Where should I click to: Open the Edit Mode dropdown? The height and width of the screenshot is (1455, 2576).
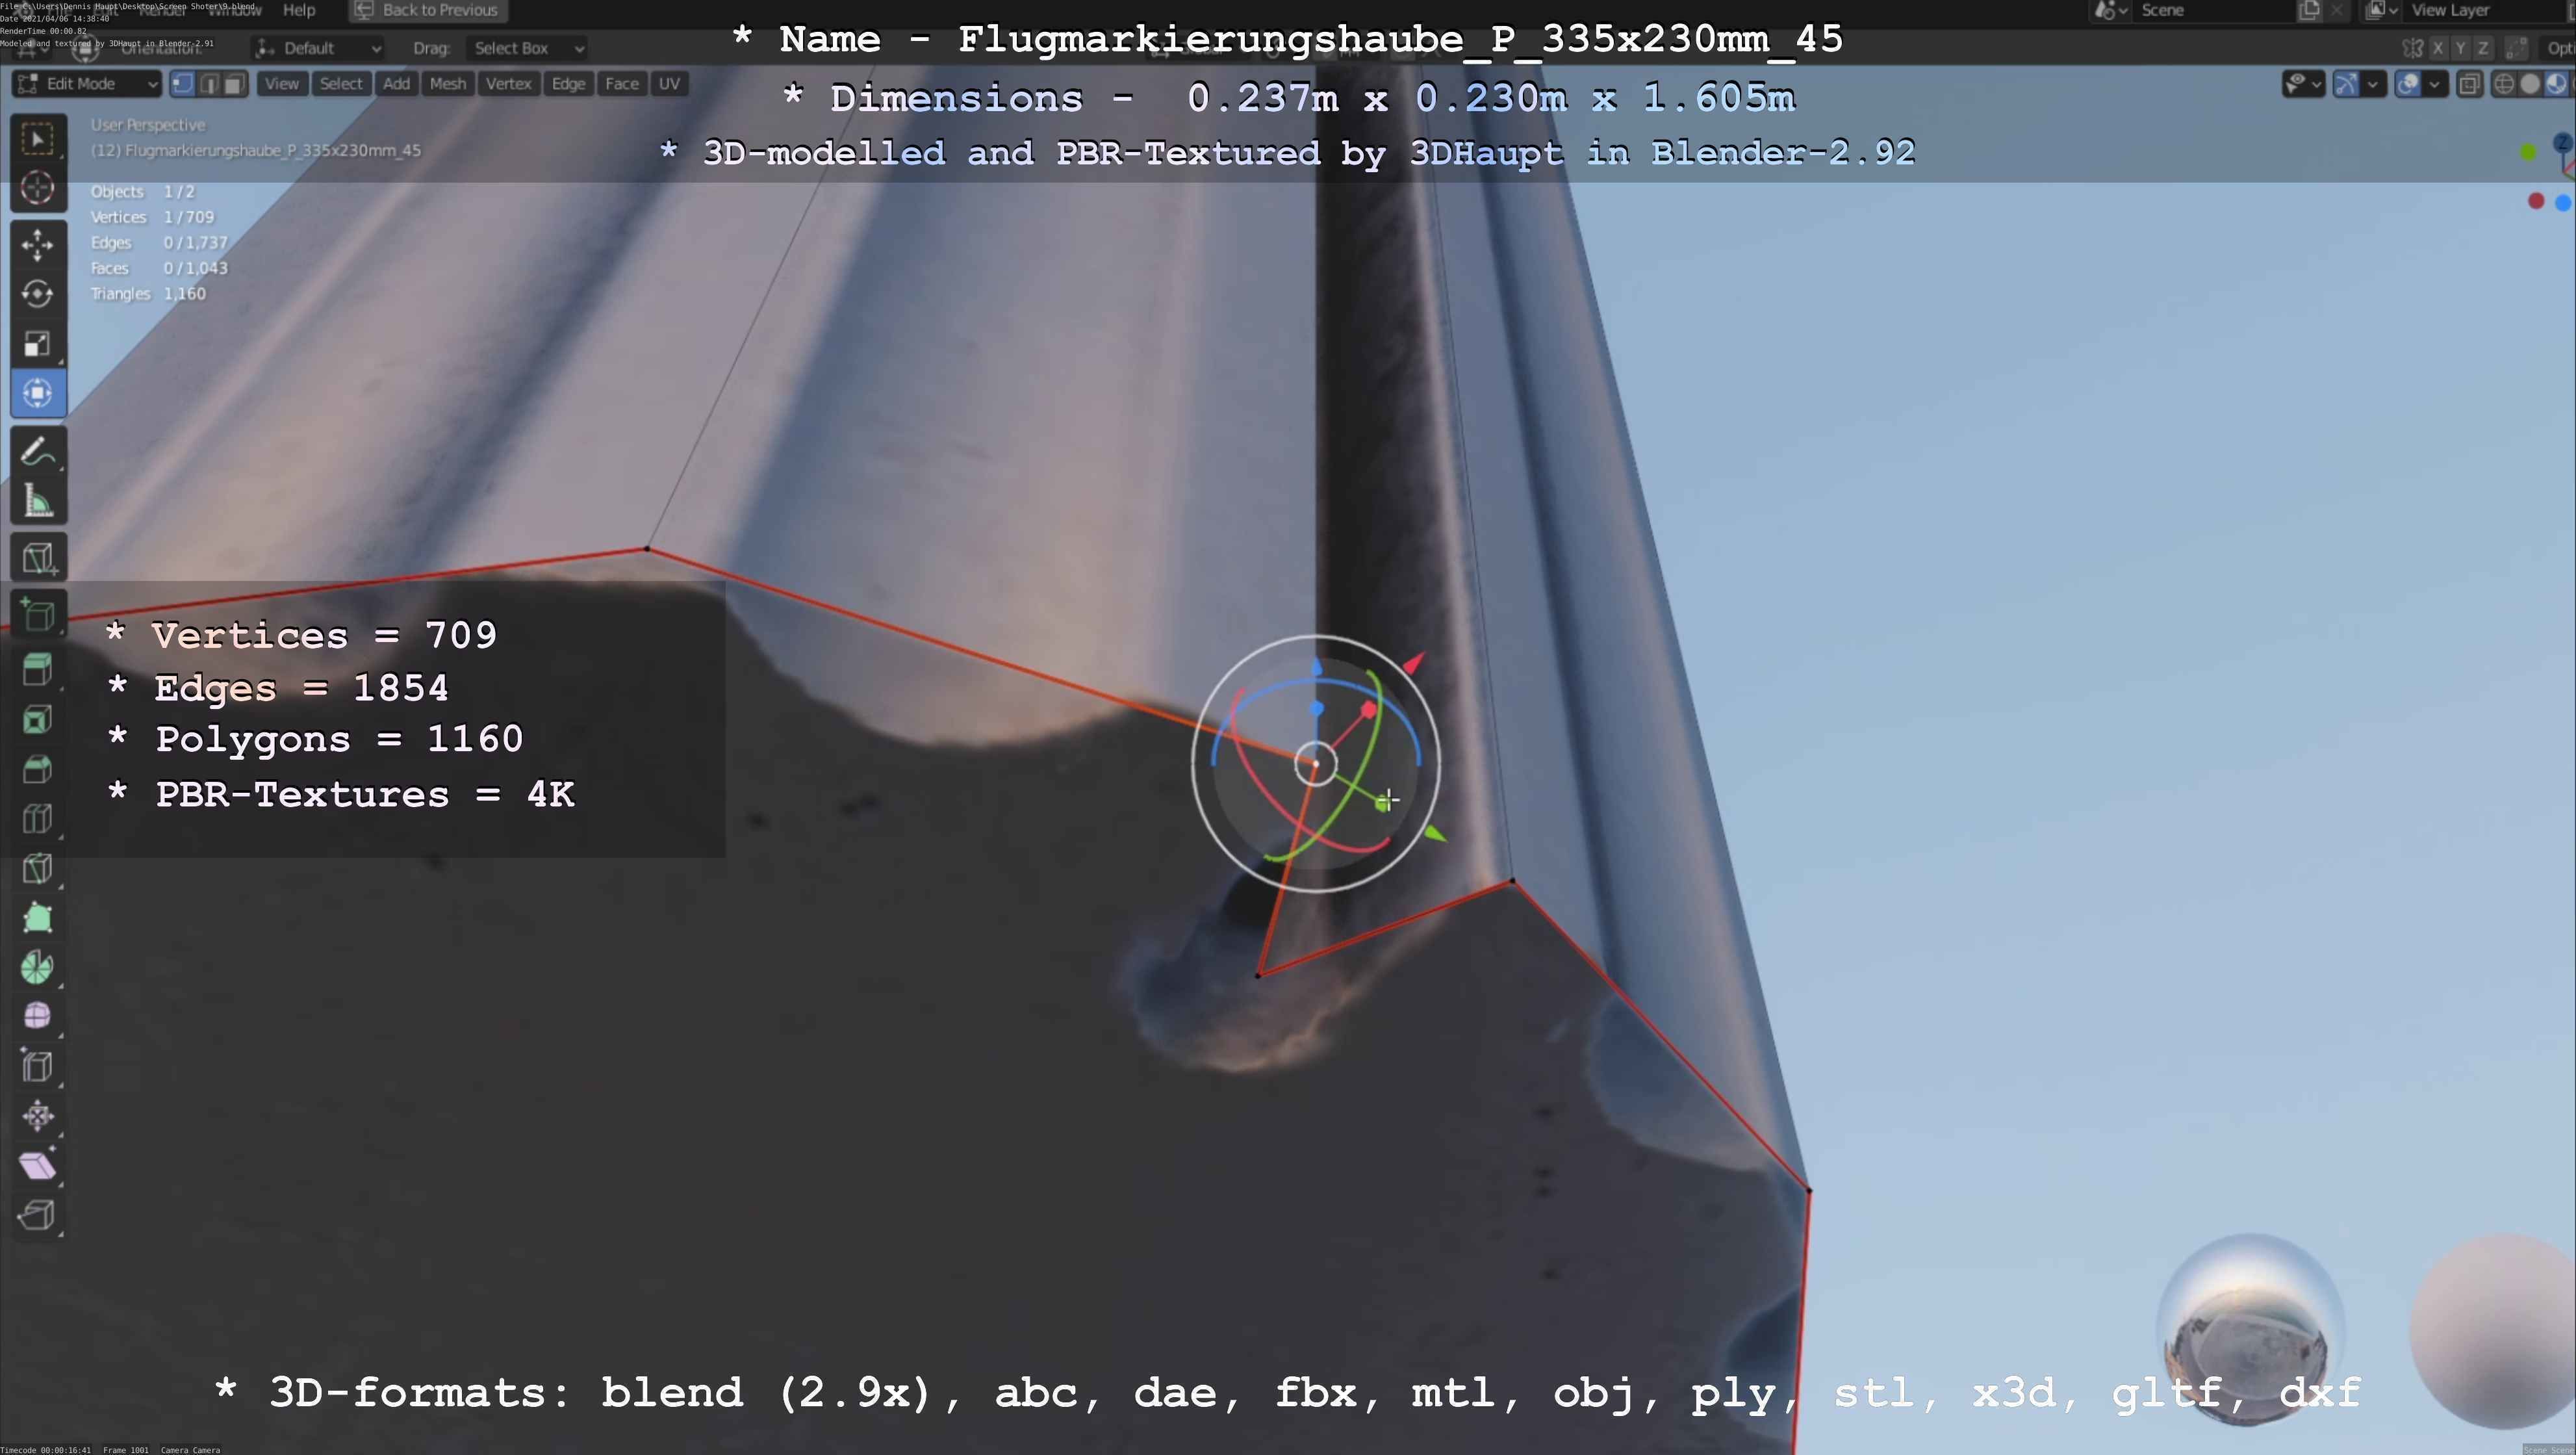tap(86, 84)
